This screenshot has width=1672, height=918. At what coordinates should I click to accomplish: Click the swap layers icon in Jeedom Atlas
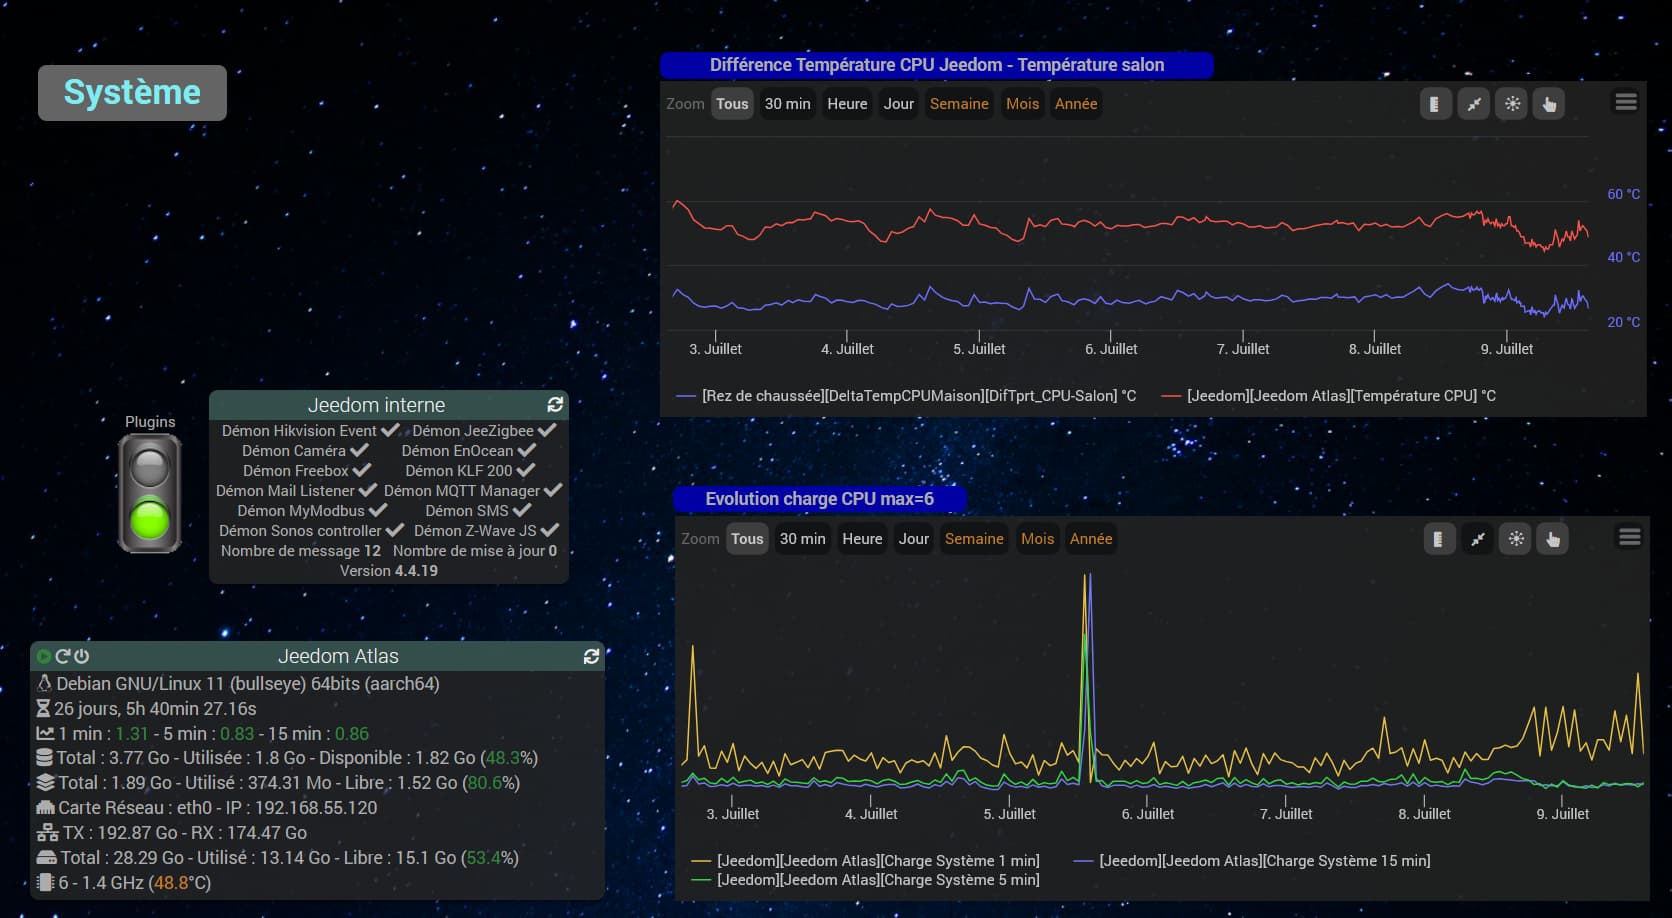45,783
